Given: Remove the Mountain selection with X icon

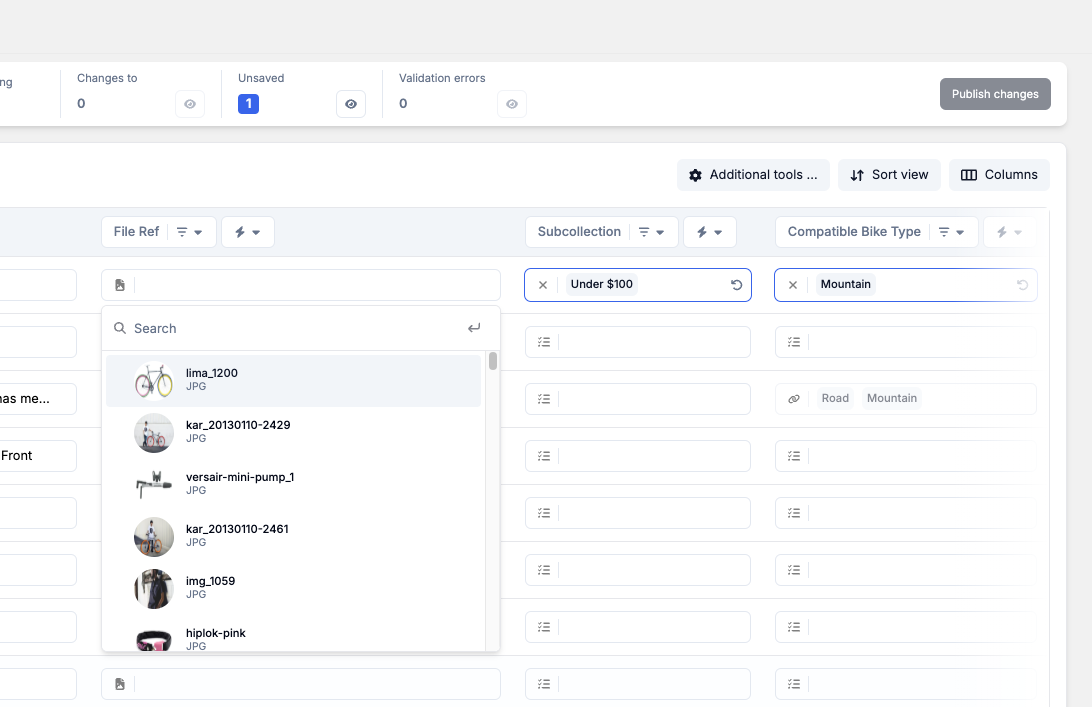Looking at the screenshot, I should pyautogui.click(x=793, y=285).
